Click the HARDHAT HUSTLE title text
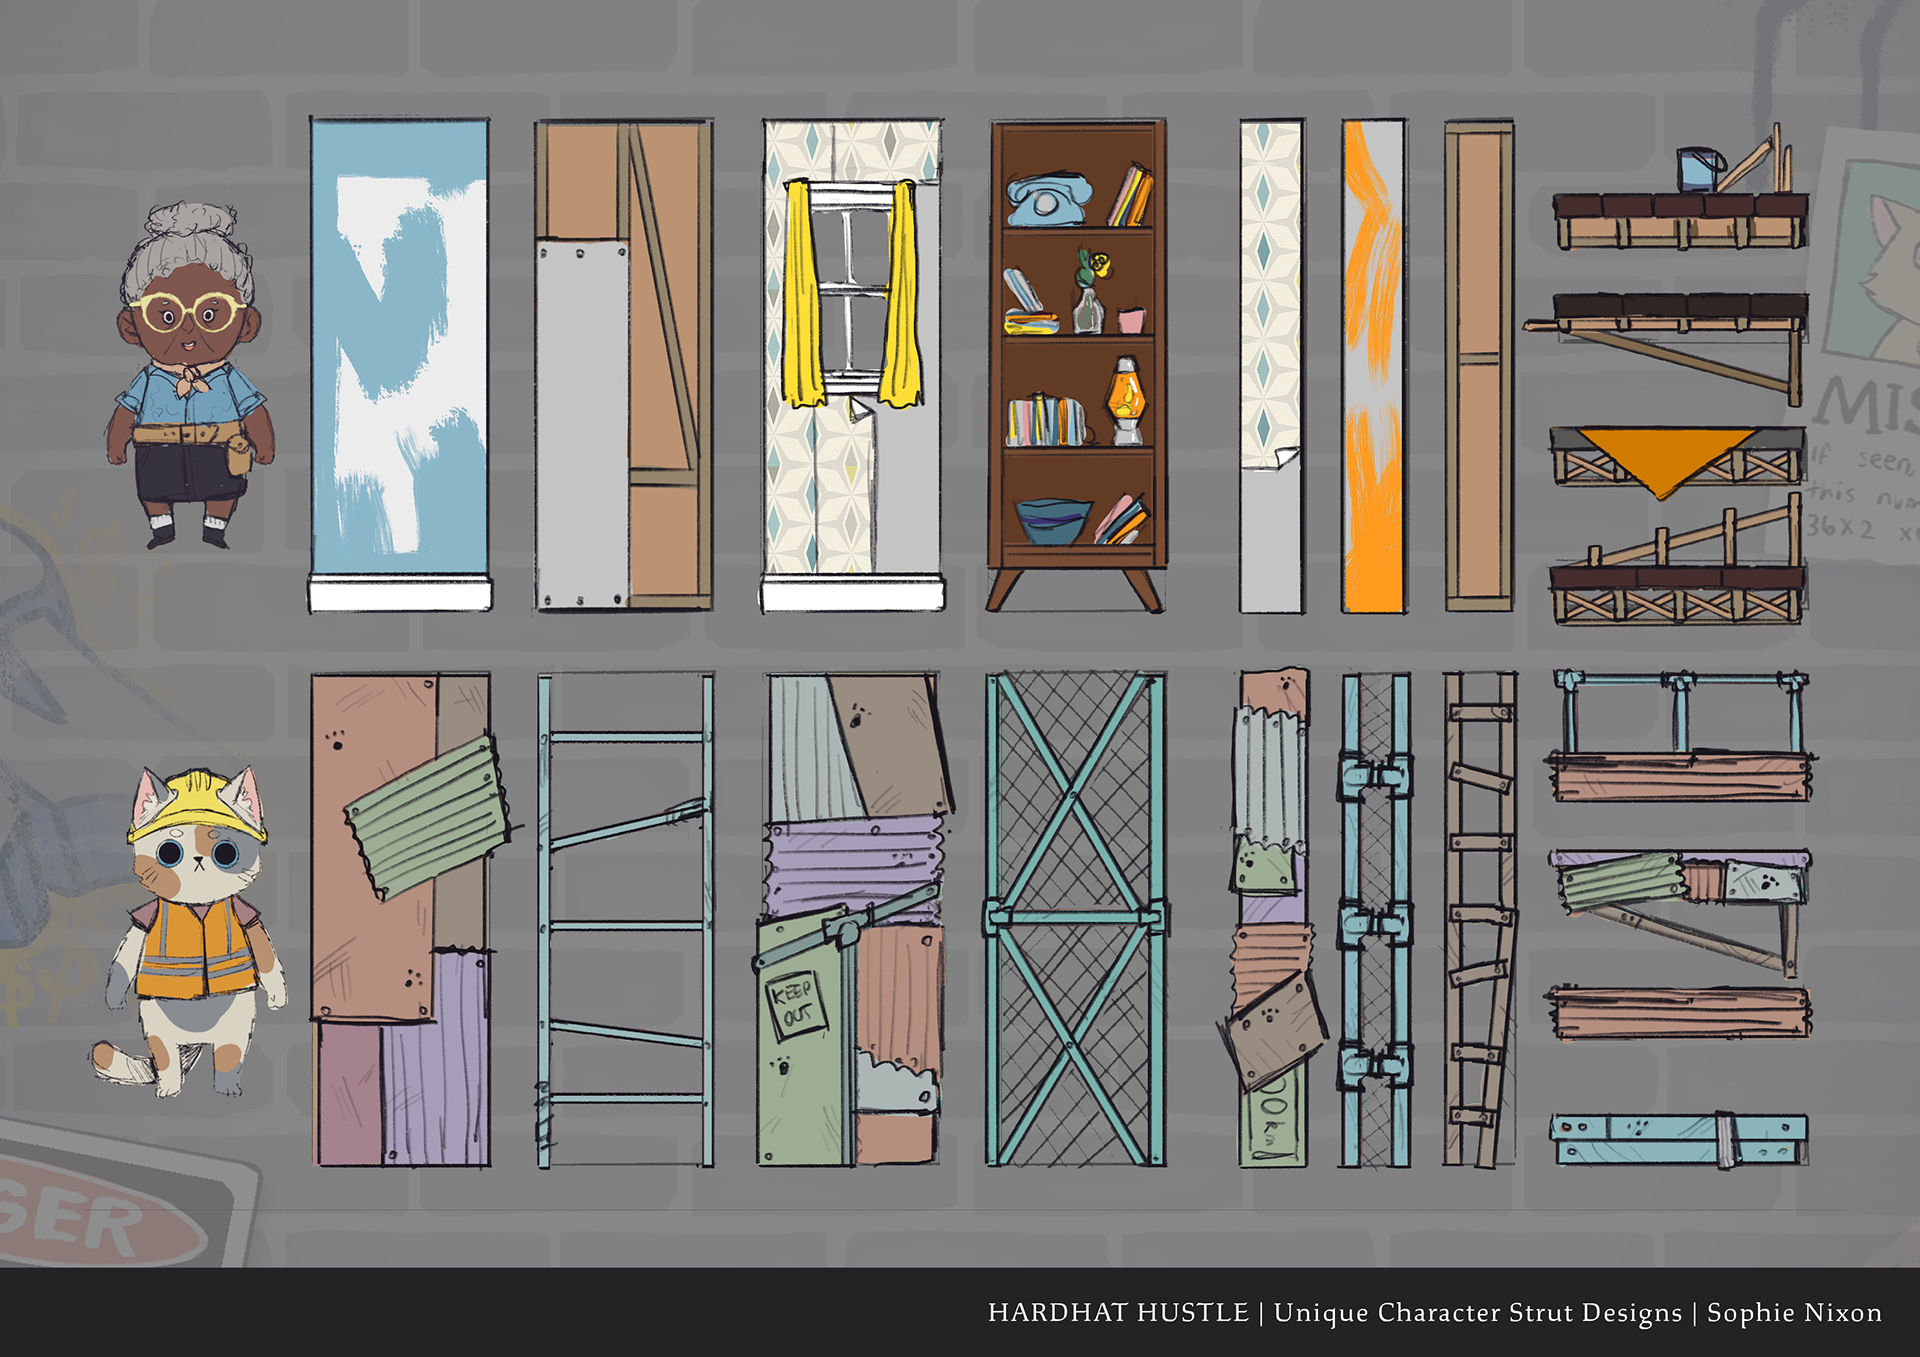The height and width of the screenshot is (1357, 1920). 1118,1312
